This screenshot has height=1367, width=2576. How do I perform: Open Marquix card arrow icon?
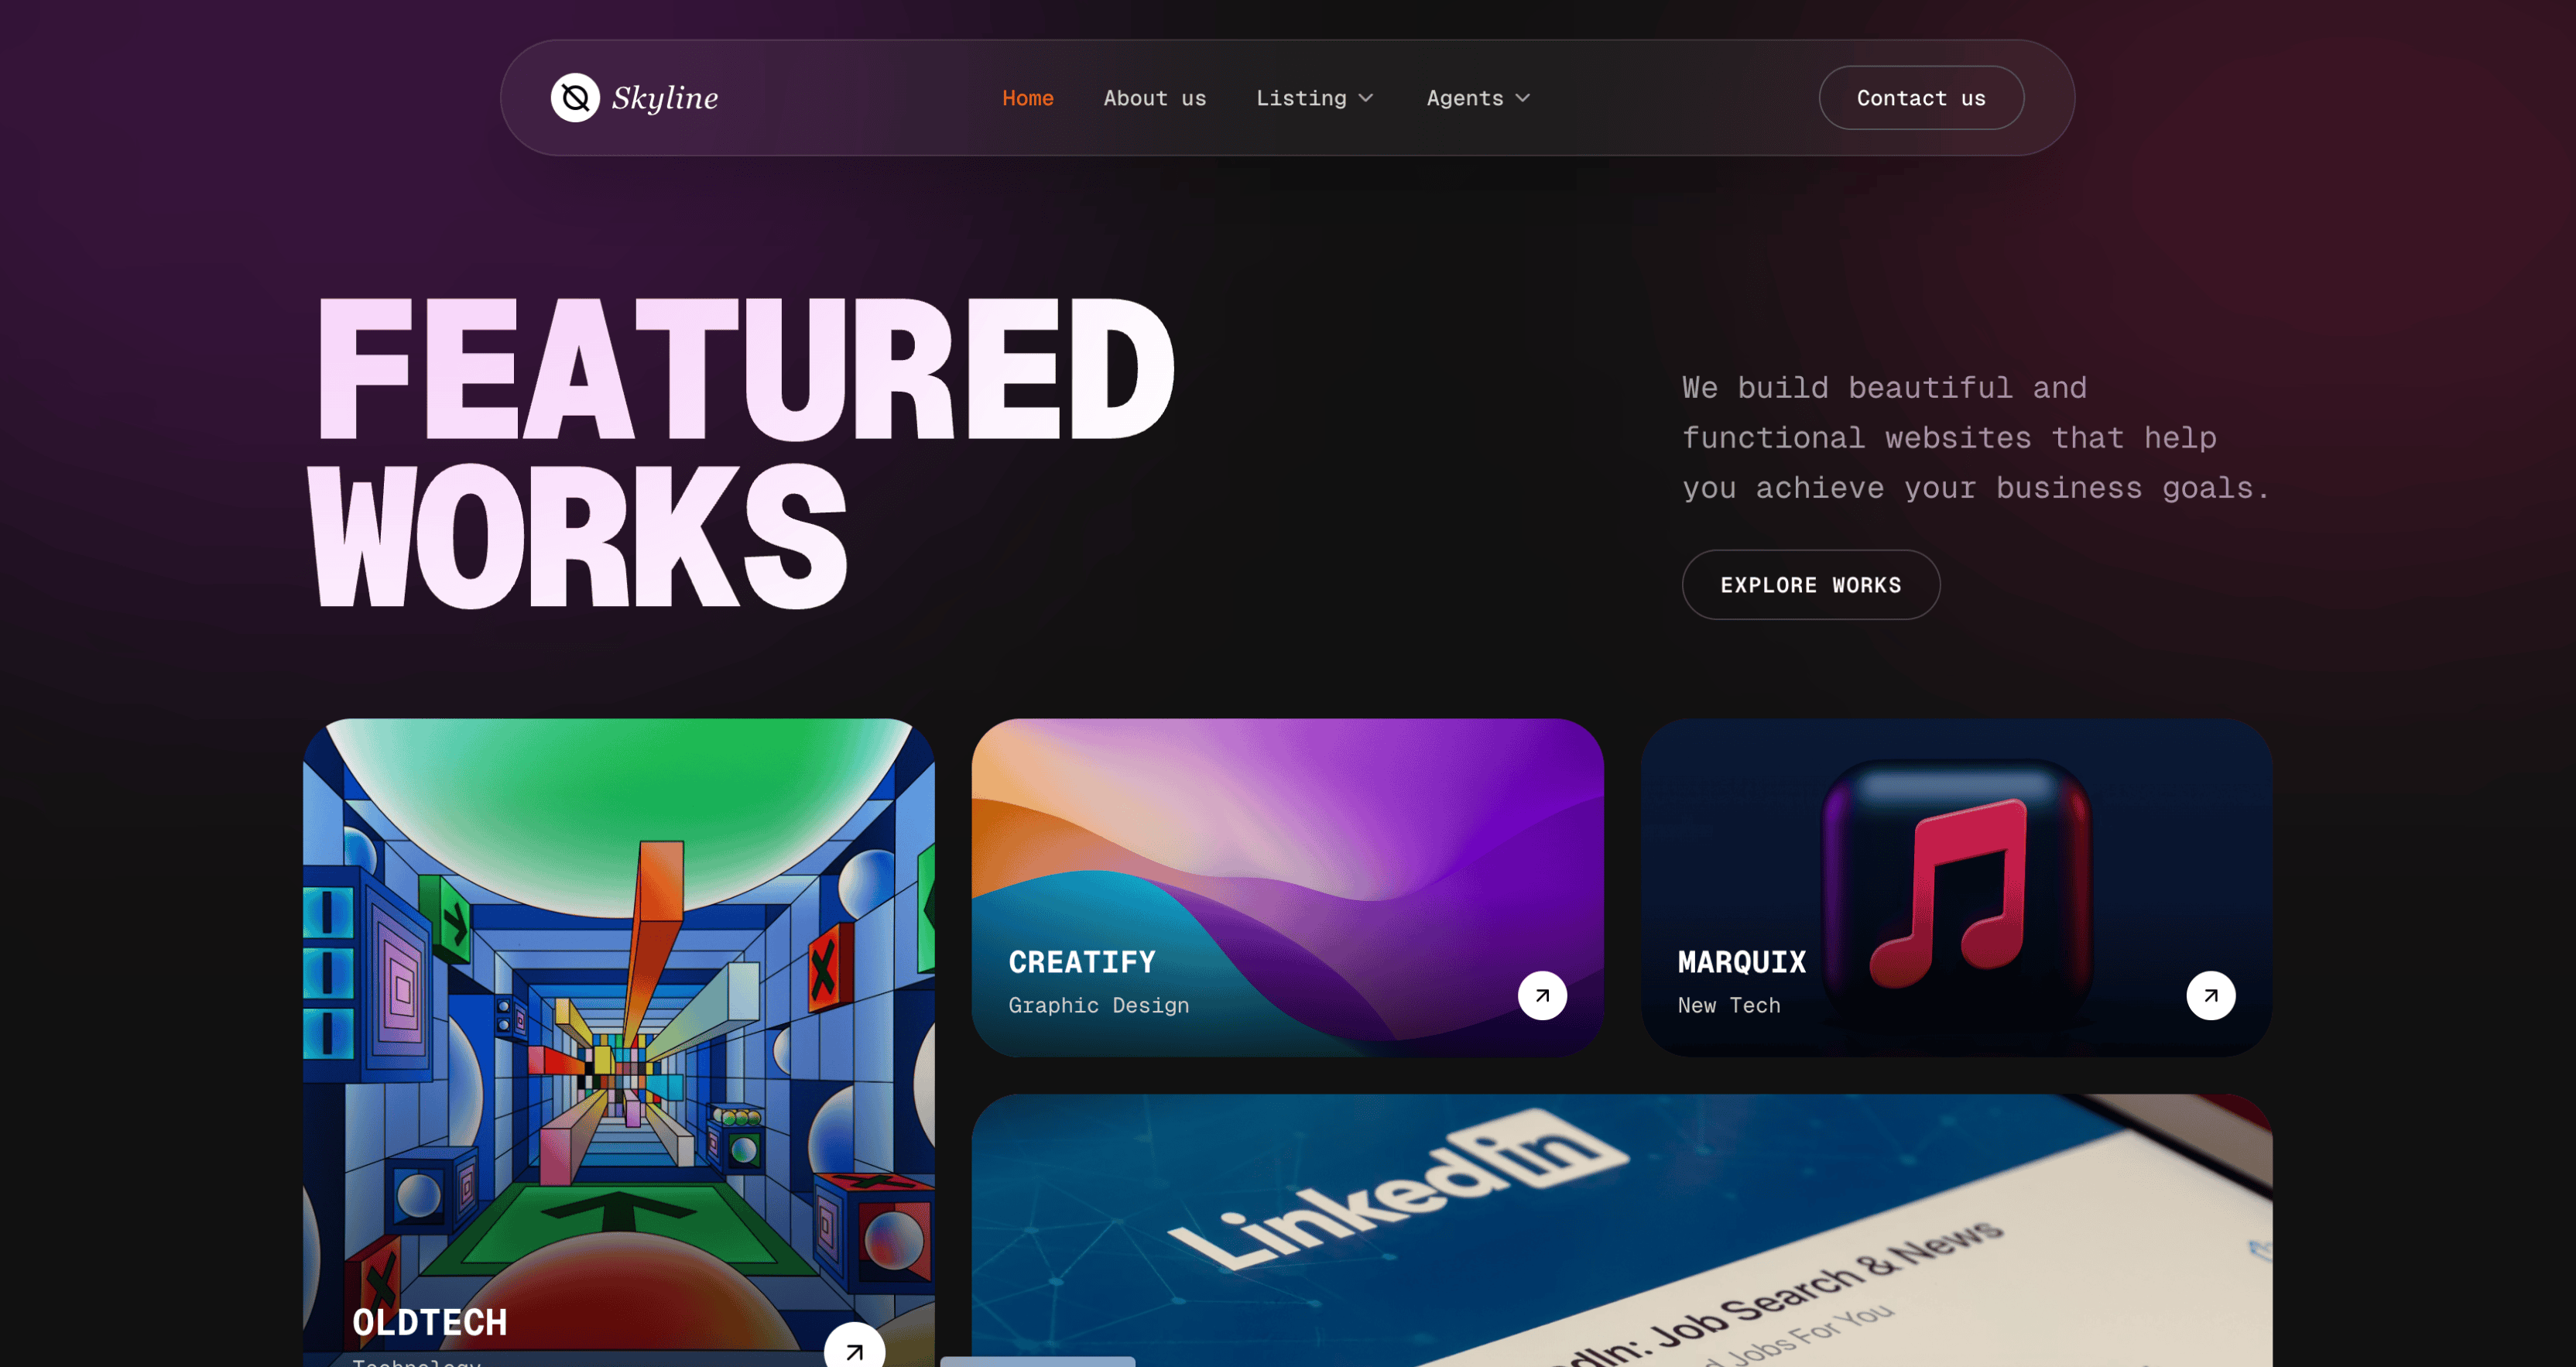pos(2210,995)
